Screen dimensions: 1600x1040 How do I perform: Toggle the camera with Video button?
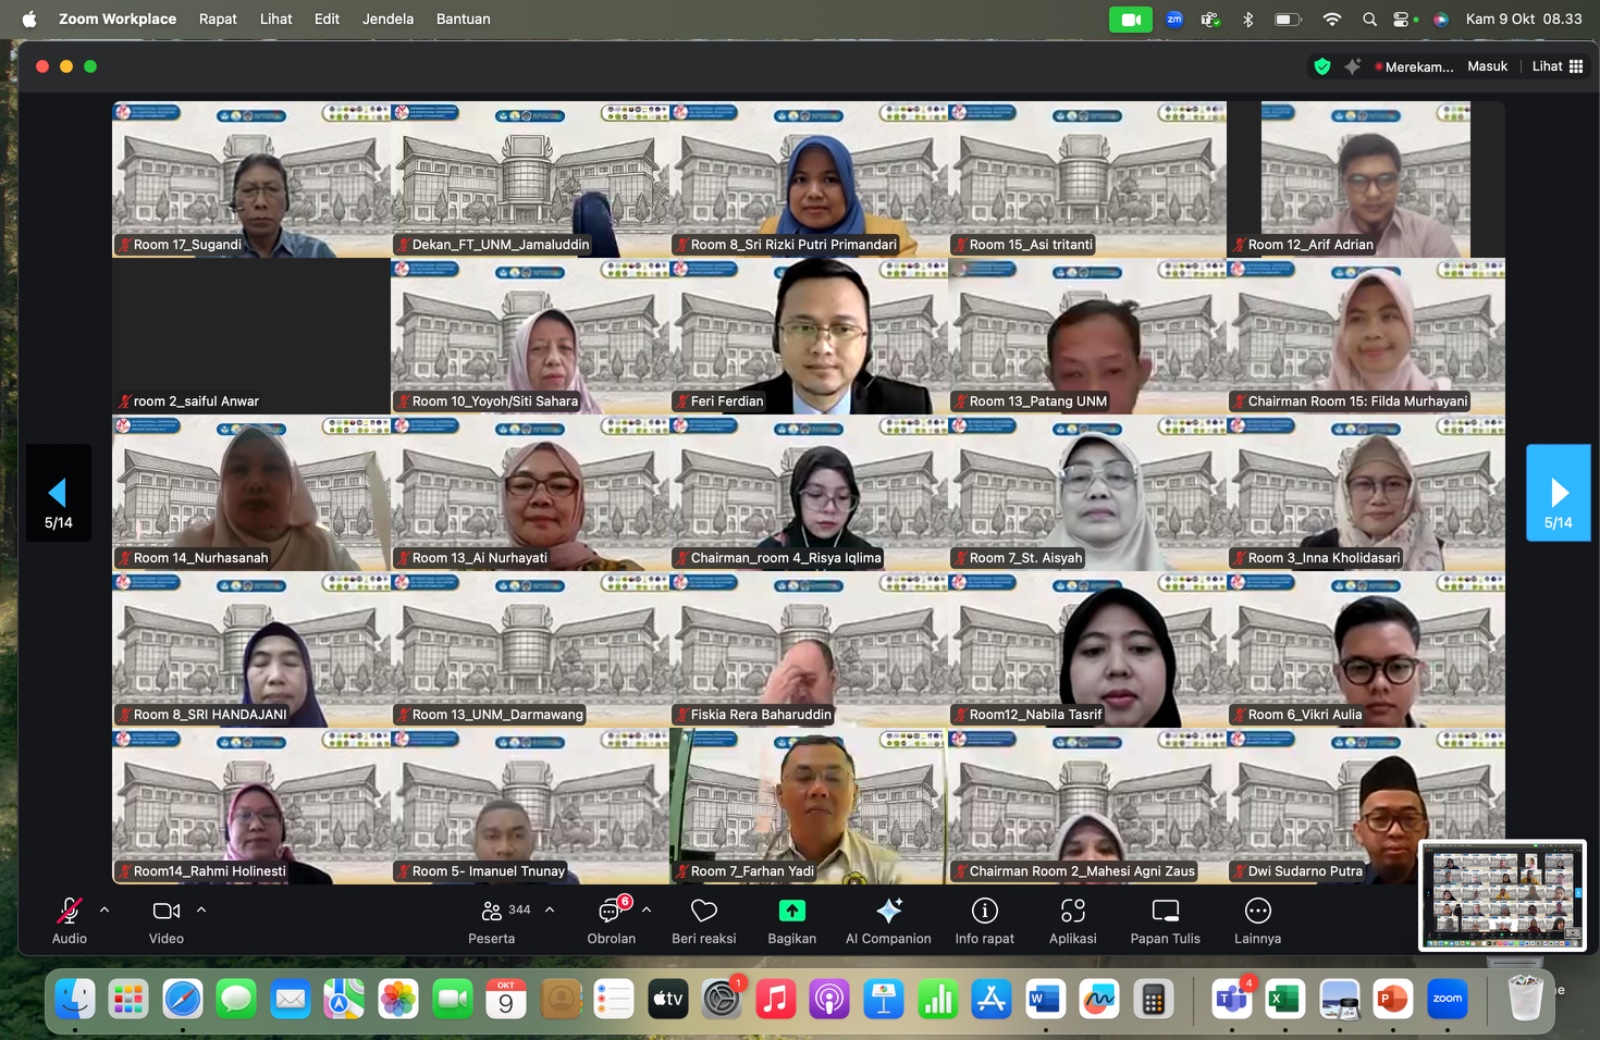coord(166,911)
